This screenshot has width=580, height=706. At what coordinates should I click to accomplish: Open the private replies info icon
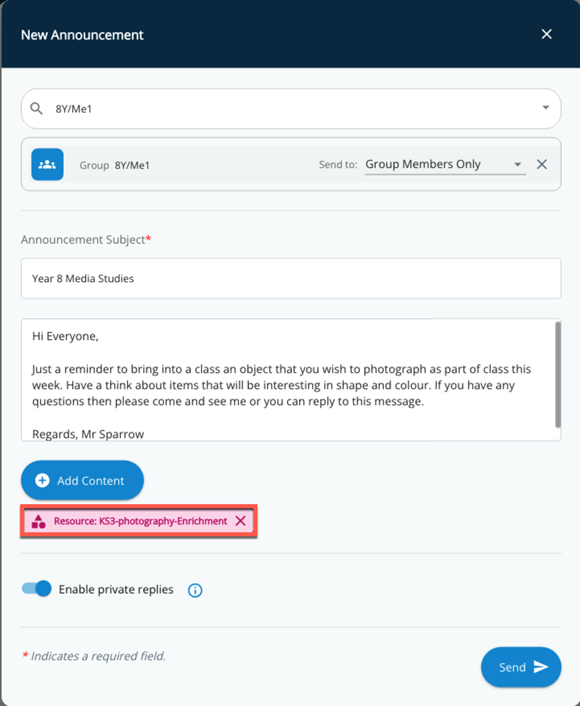[195, 590]
